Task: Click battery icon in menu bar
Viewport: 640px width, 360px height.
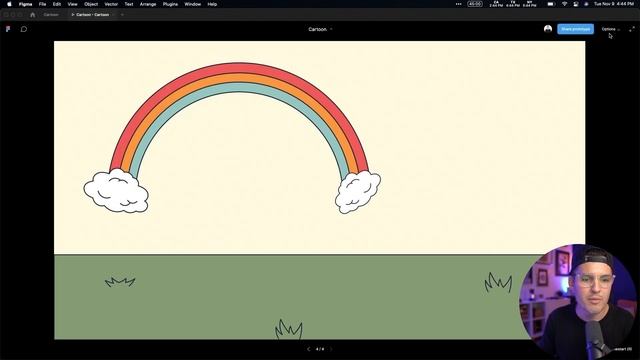Action: (x=551, y=4)
